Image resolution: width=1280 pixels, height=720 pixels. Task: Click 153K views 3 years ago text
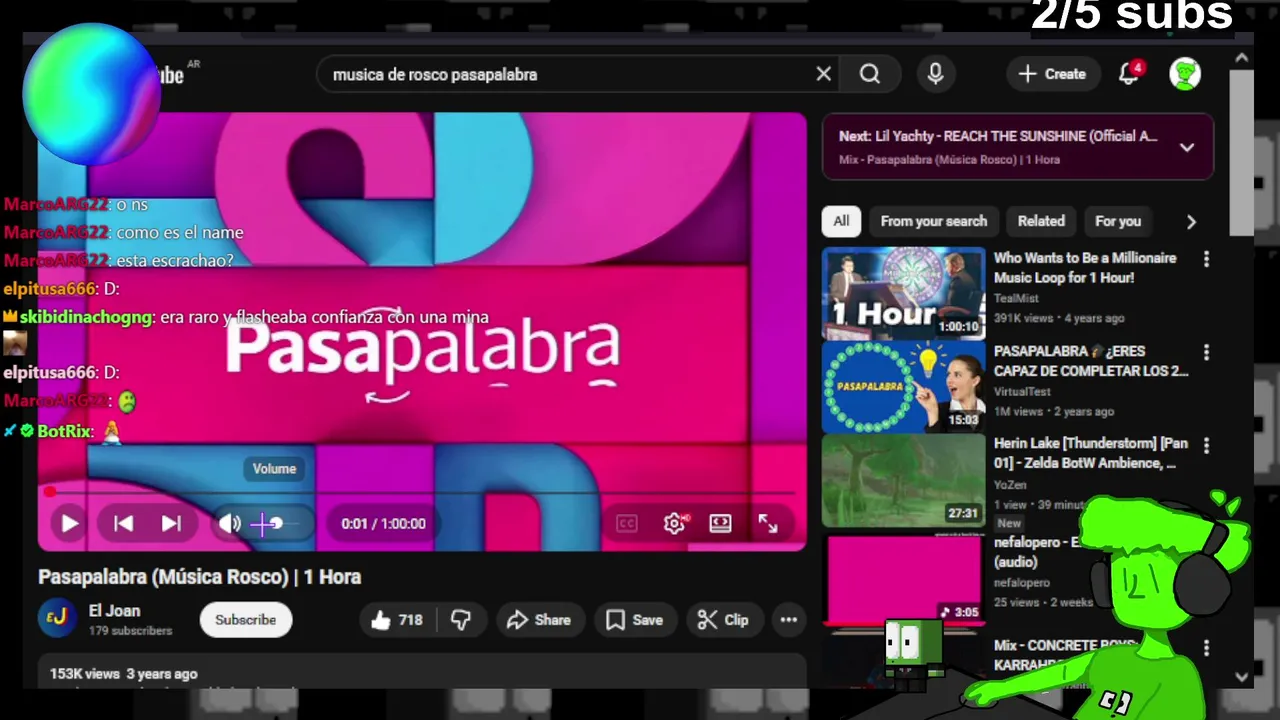coord(124,674)
